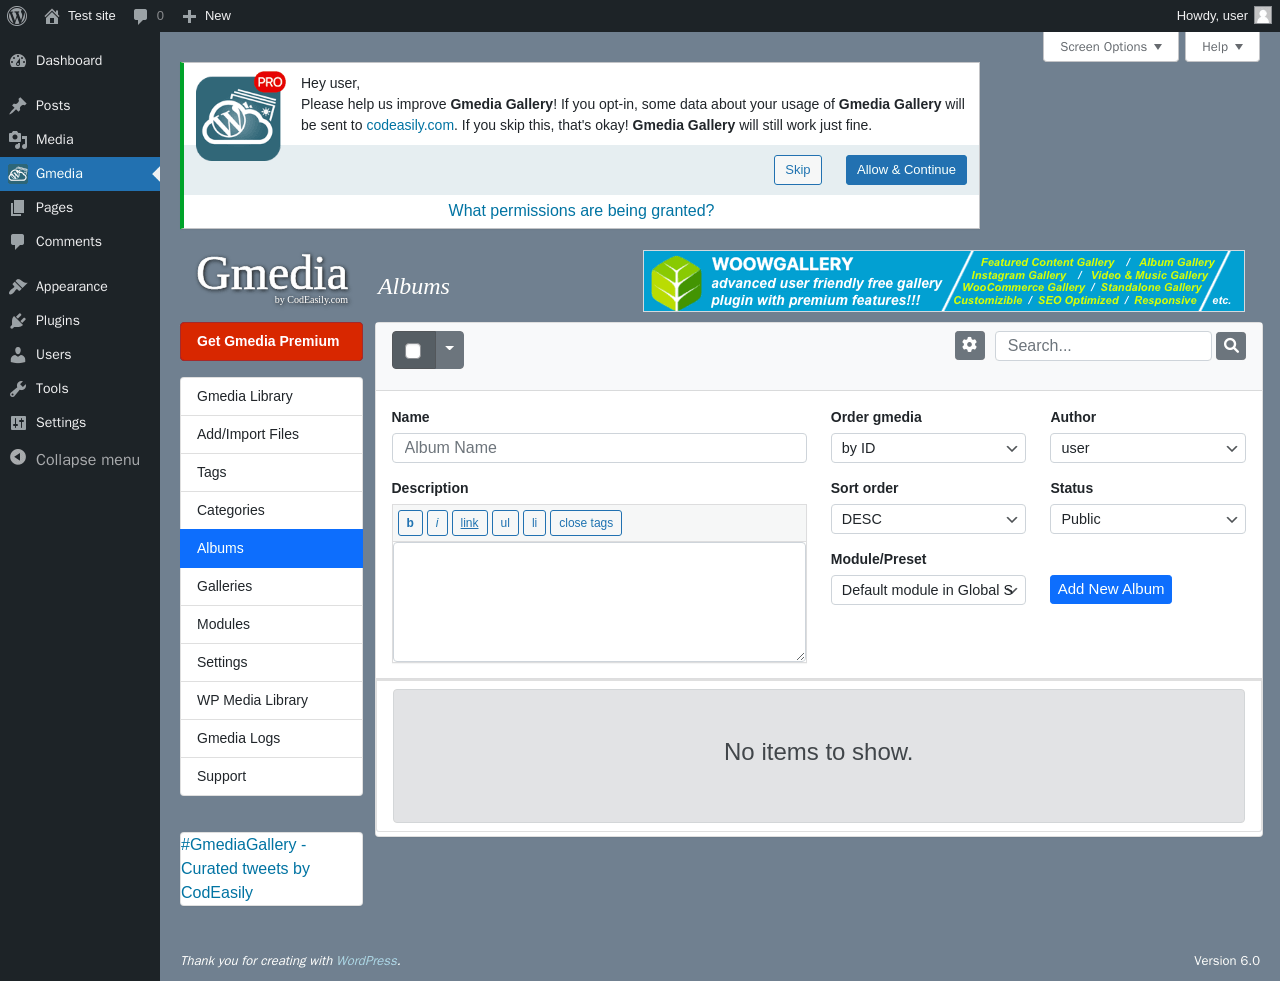Open the Order gmedia dropdown
The width and height of the screenshot is (1280, 981).
[928, 448]
